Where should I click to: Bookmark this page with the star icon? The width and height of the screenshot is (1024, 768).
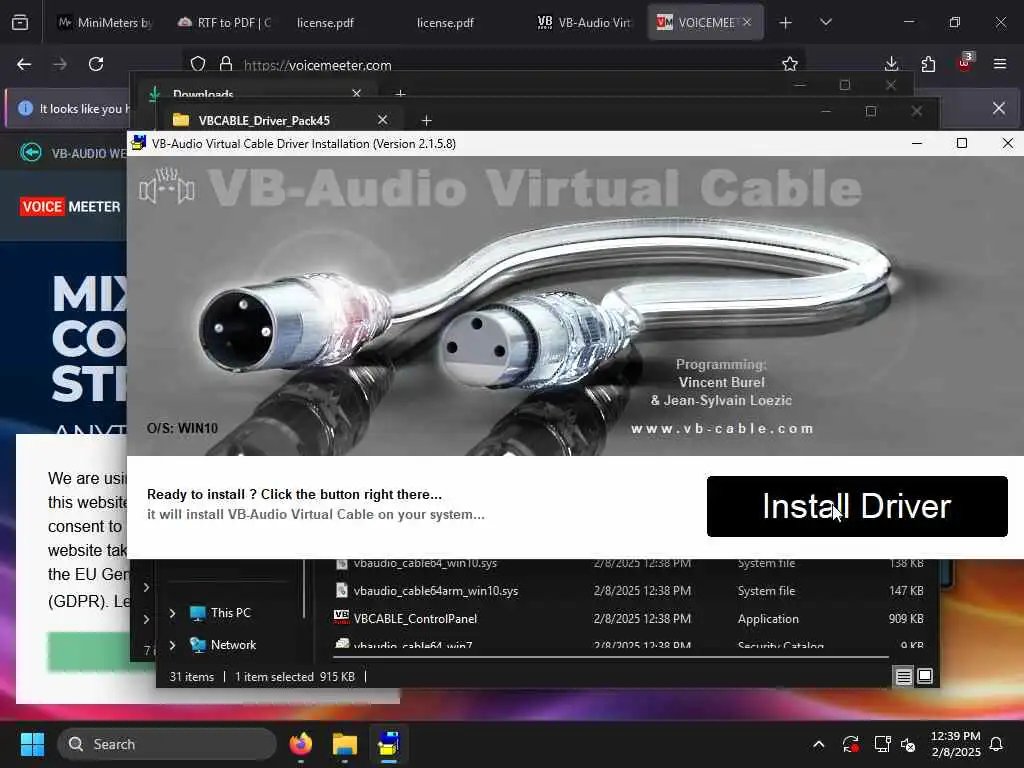pos(790,64)
